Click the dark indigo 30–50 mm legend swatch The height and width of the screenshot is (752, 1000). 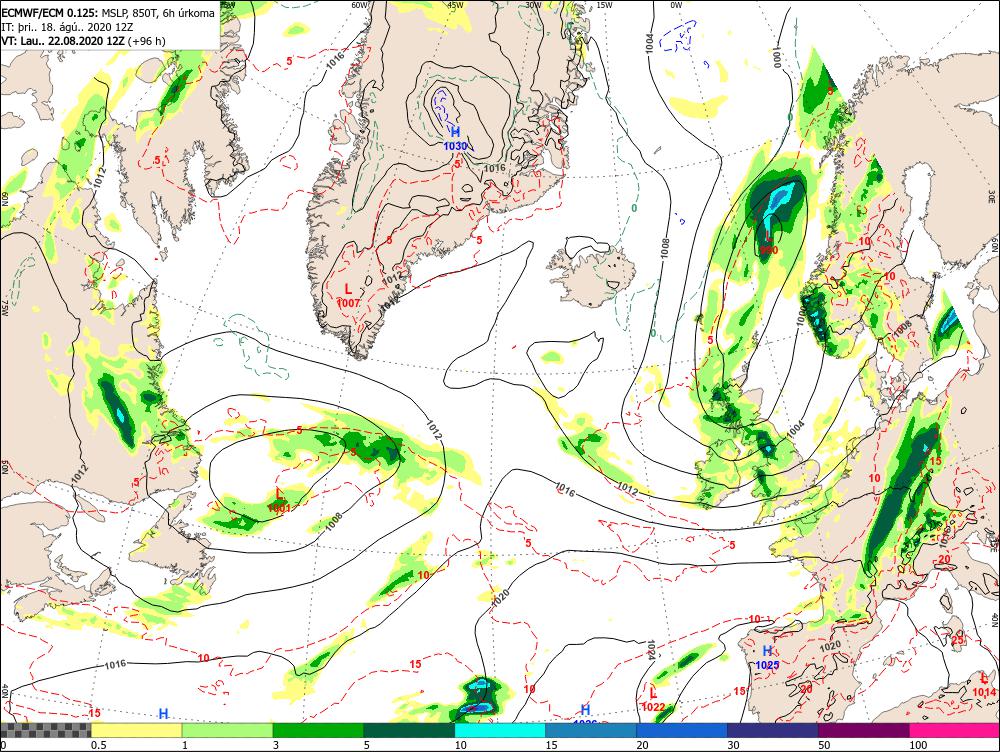[772, 730]
